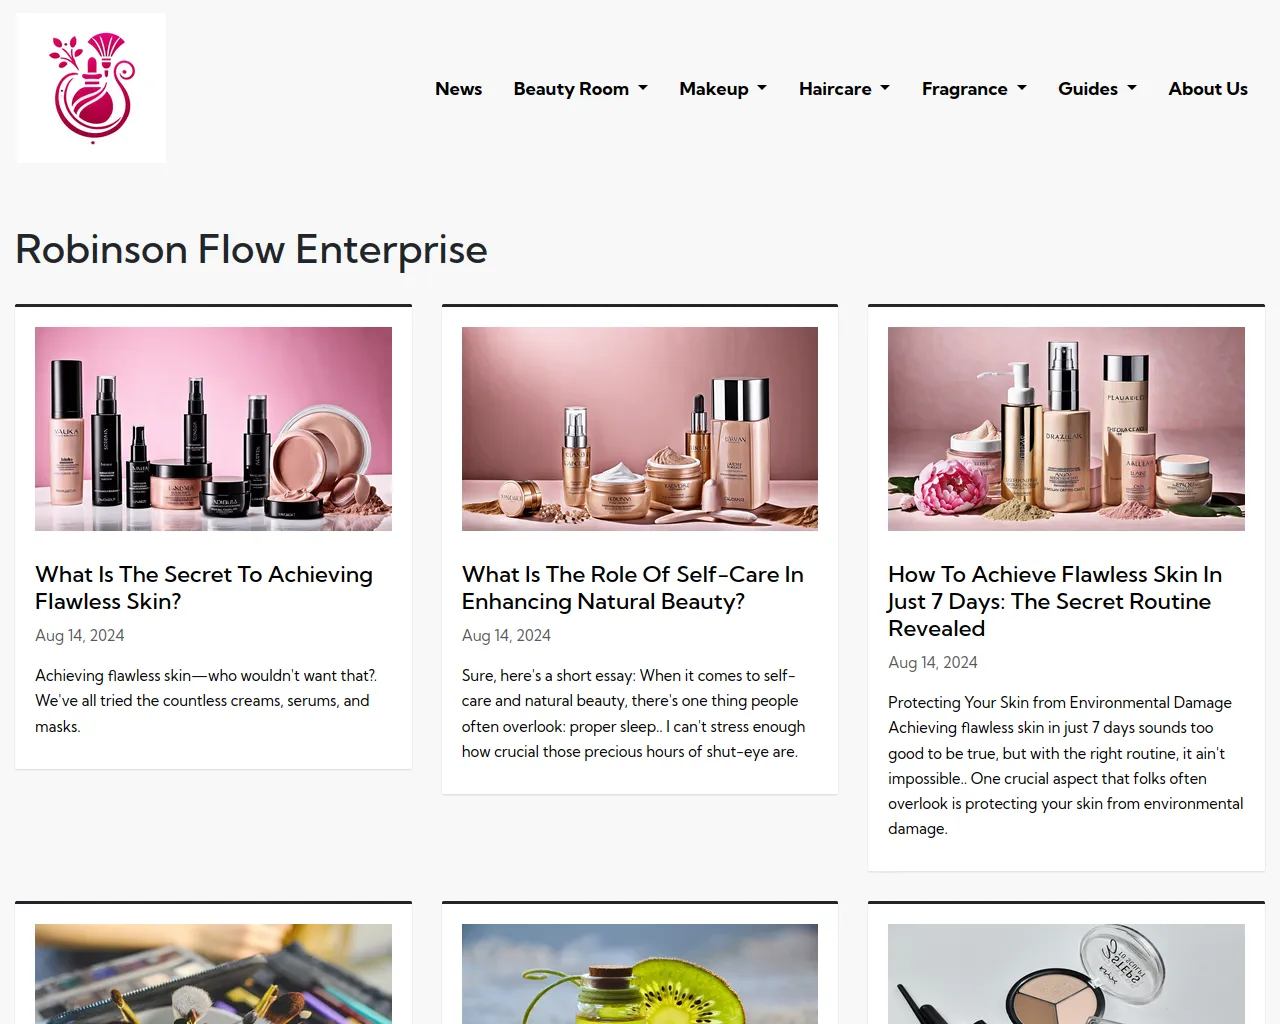
Task: Open the eyeshadow compact thumbnail
Action: click(x=1066, y=974)
